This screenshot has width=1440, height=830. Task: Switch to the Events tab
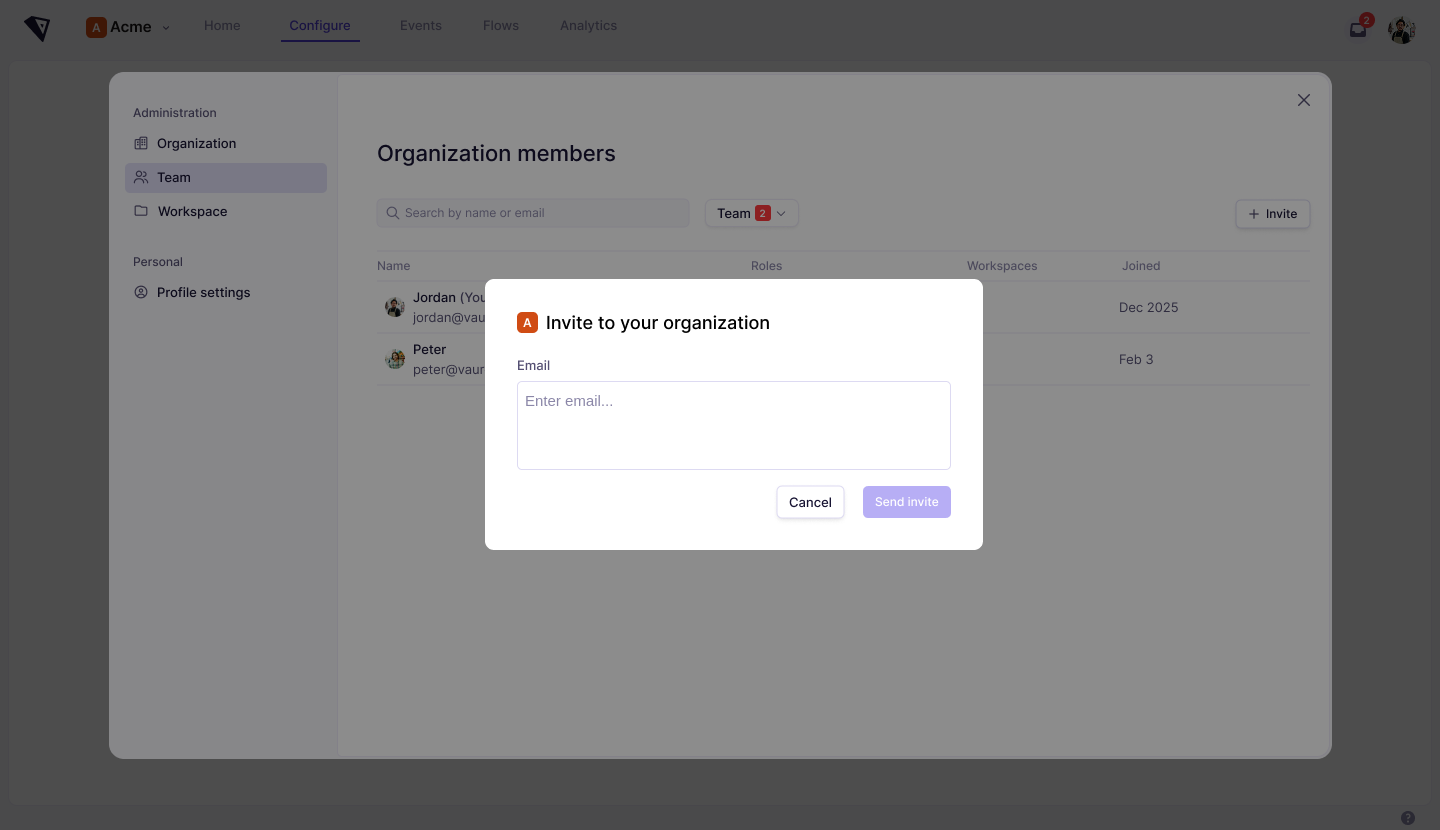[x=421, y=25]
